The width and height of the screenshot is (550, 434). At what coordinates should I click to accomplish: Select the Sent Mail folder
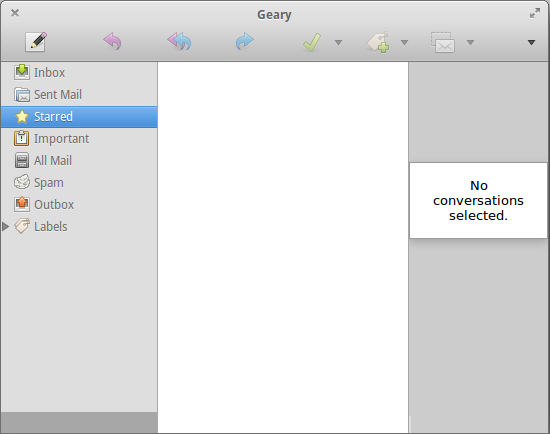[x=79, y=95]
